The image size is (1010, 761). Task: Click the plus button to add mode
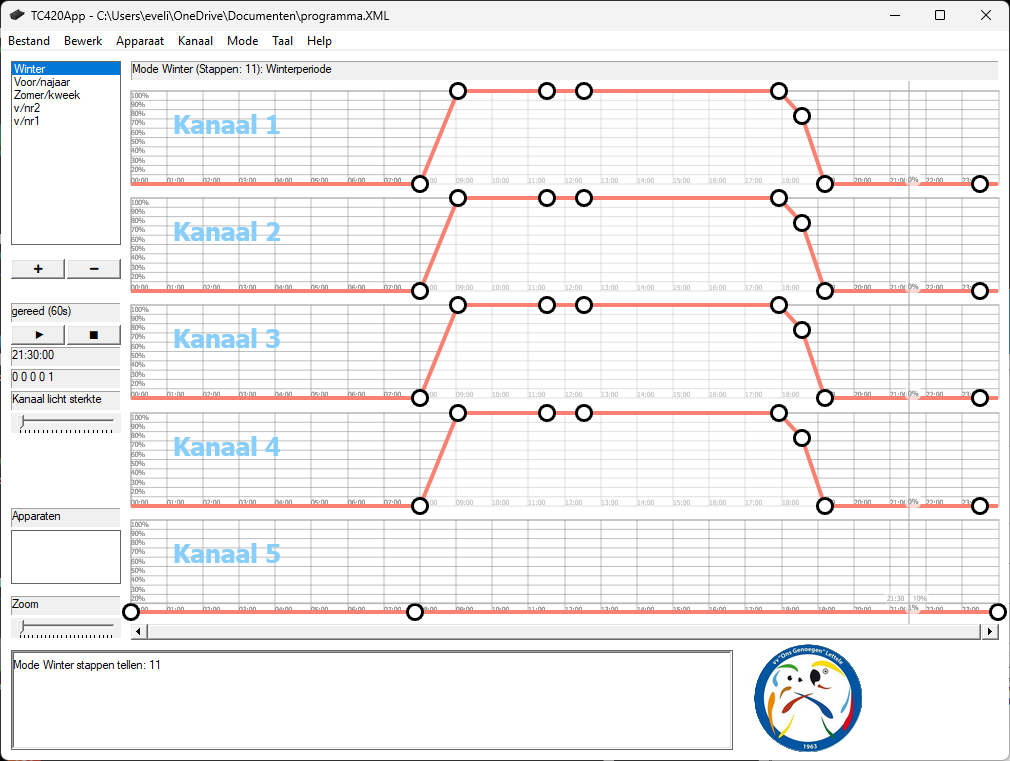(x=38, y=269)
